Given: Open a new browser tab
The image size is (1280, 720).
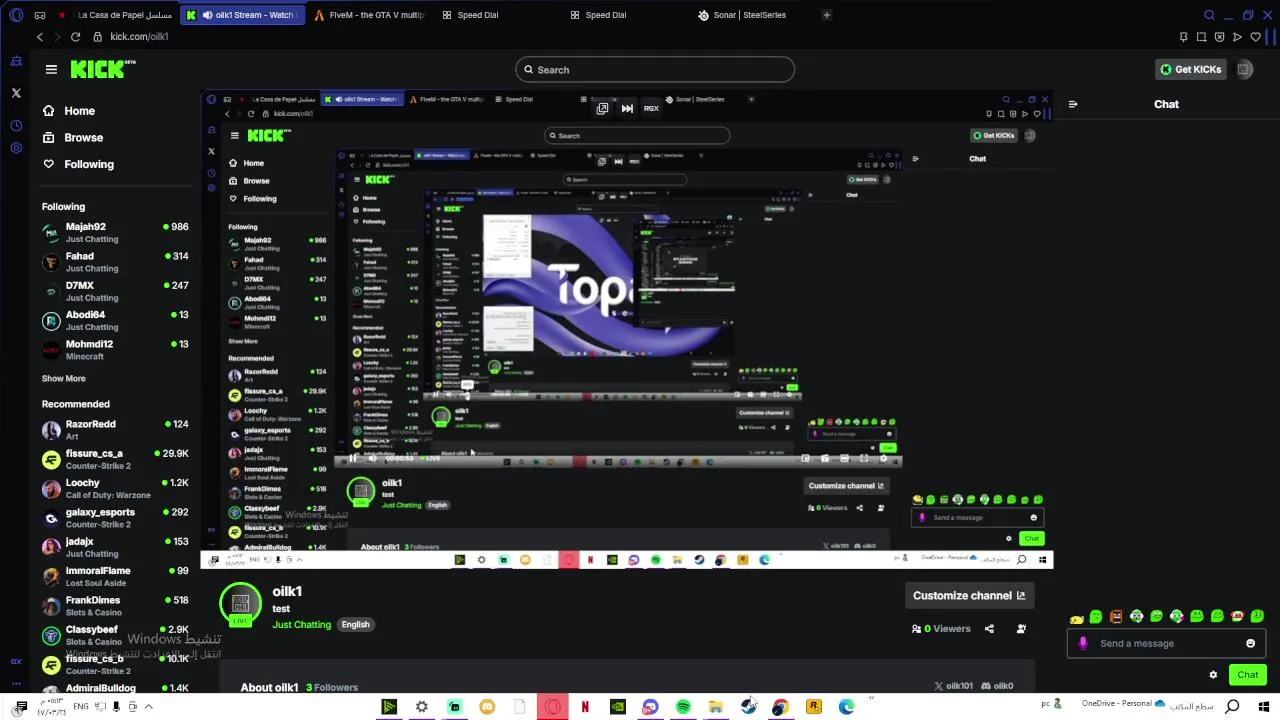Looking at the screenshot, I should [826, 15].
